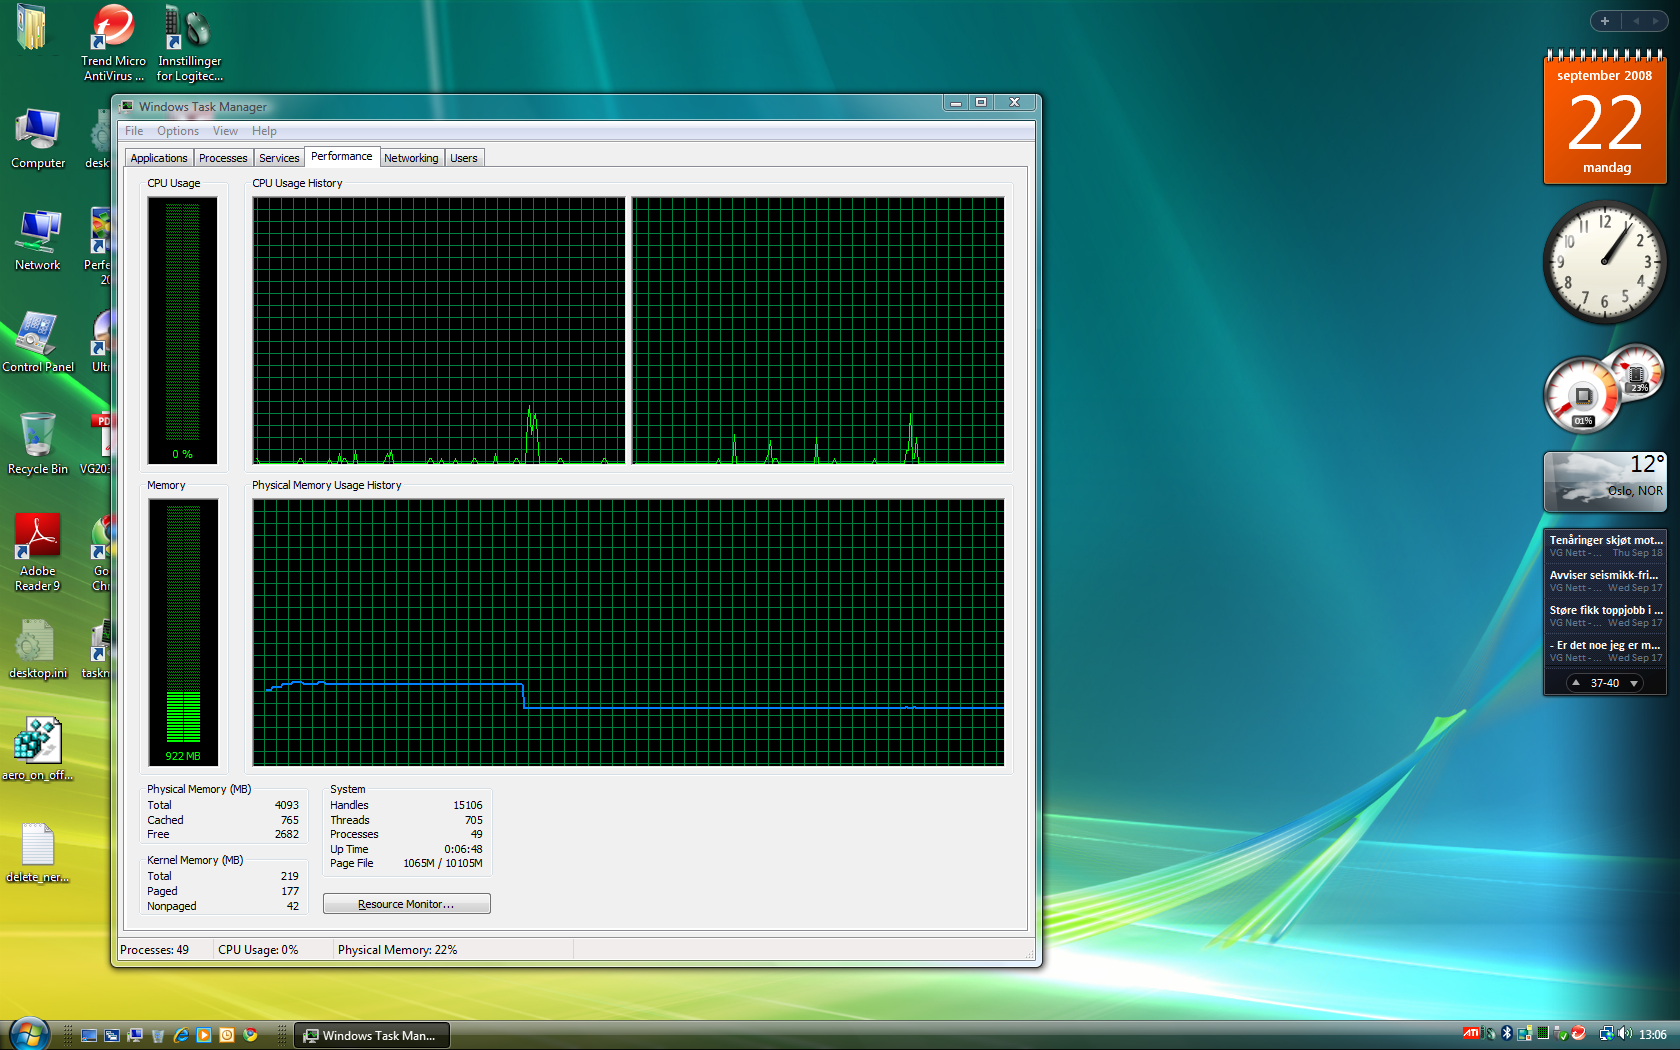
Task: Click the Show Desktop quick launch icon
Action: 89,1035
